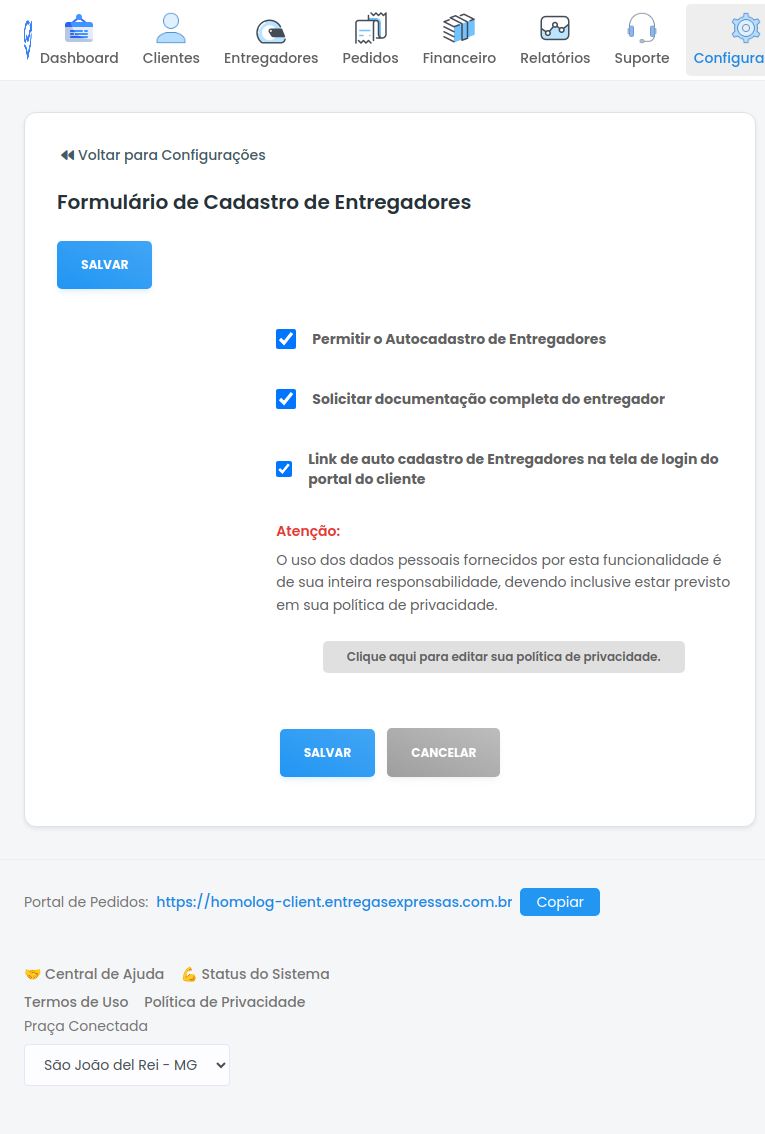The height and width of the screenshot is (1134, 765).
Task: Click the privacy policy edit button
Action: point(504,657)
